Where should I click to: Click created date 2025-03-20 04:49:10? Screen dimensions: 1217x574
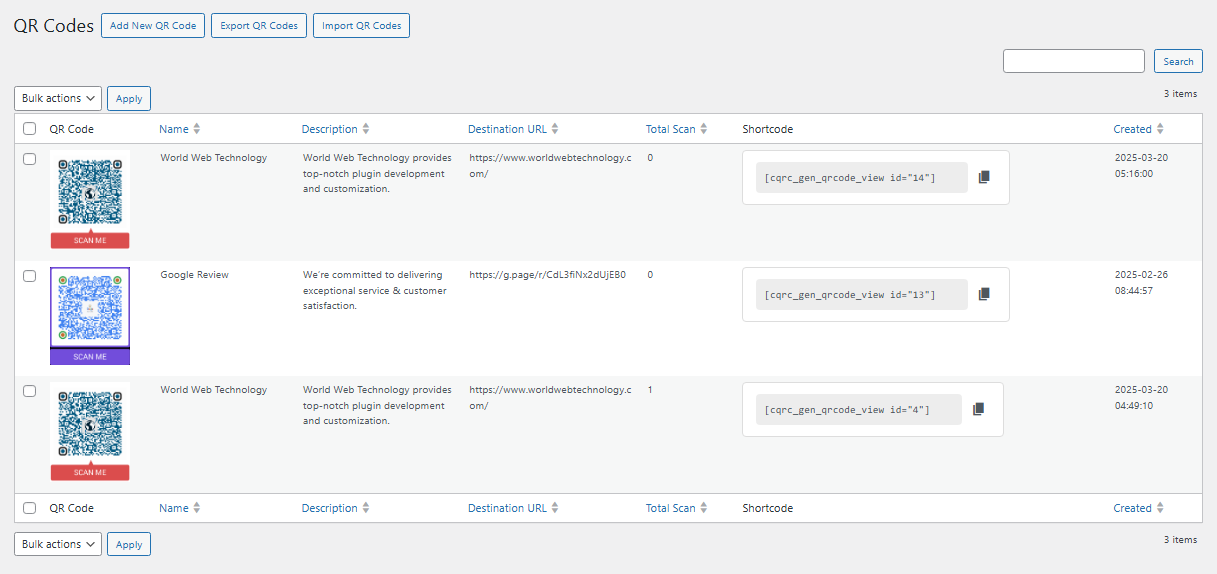point(1141,397)
